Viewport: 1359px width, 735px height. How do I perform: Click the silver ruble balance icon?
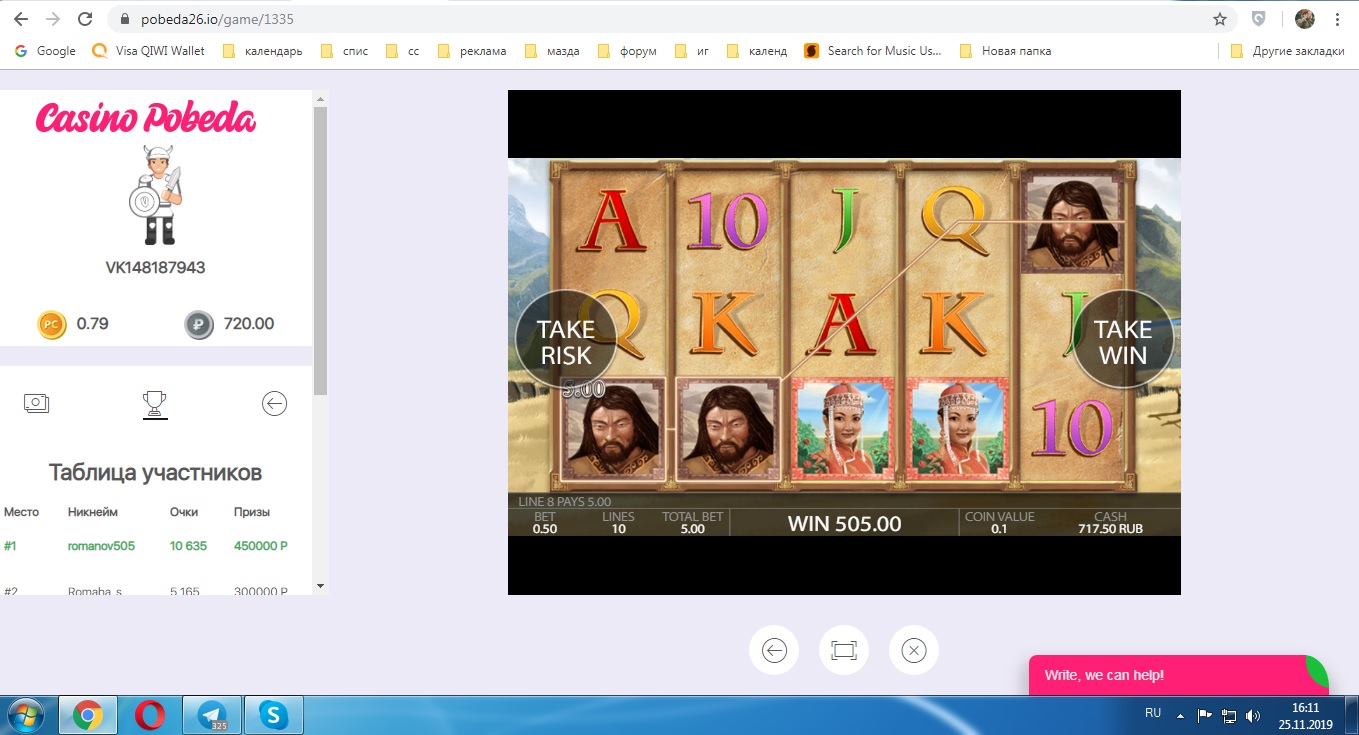[x=199, y=325]
